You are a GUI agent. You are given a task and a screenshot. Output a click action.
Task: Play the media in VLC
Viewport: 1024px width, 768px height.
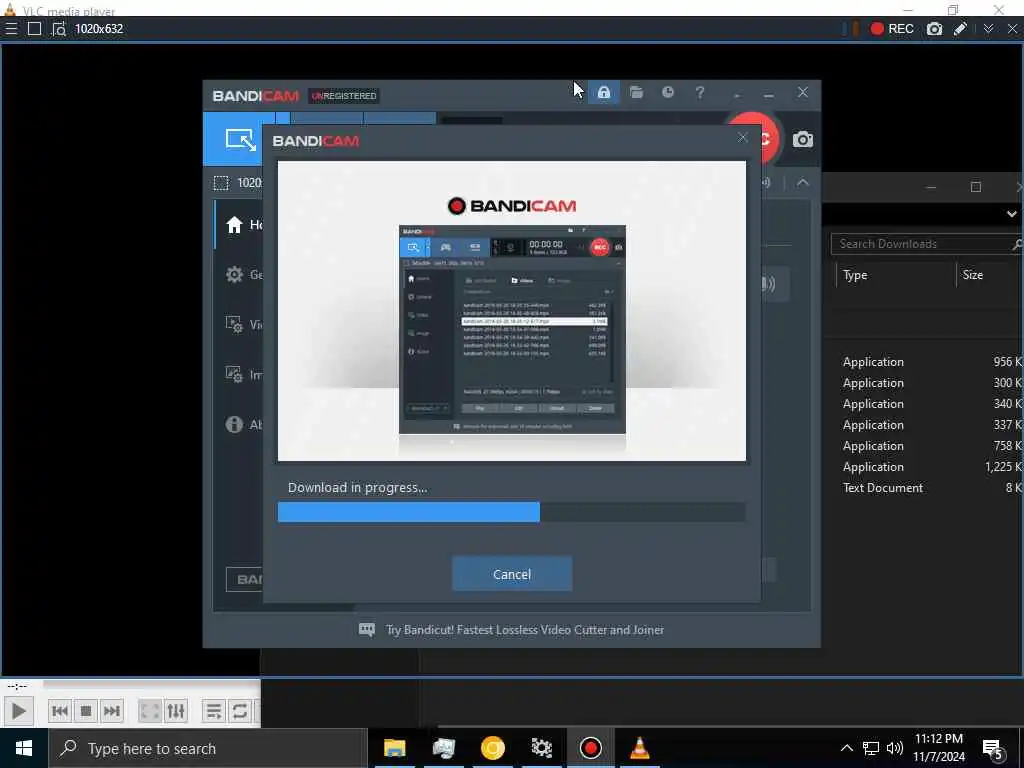pyautogui.click(x=18, y=711)
